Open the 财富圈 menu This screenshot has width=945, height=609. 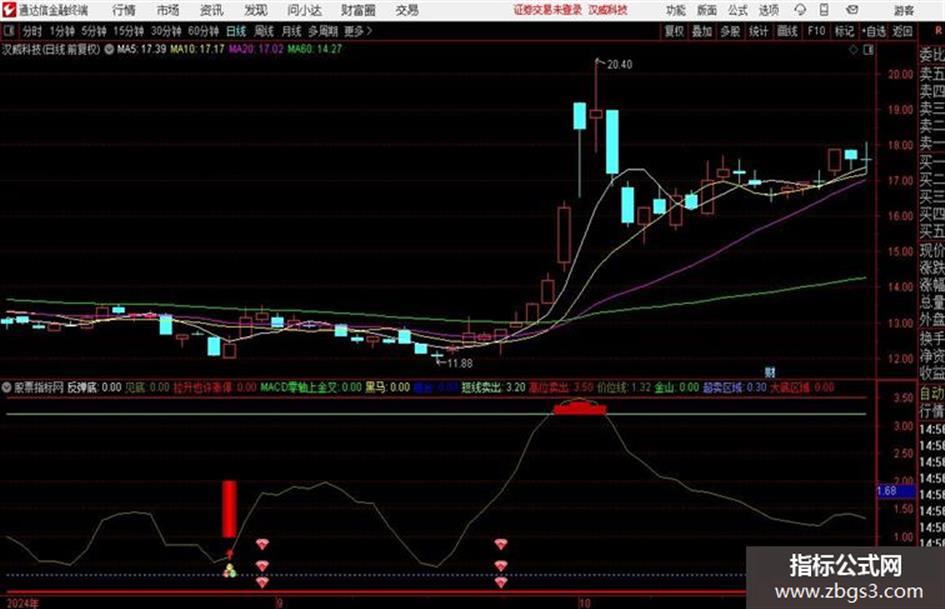[358, 10]
